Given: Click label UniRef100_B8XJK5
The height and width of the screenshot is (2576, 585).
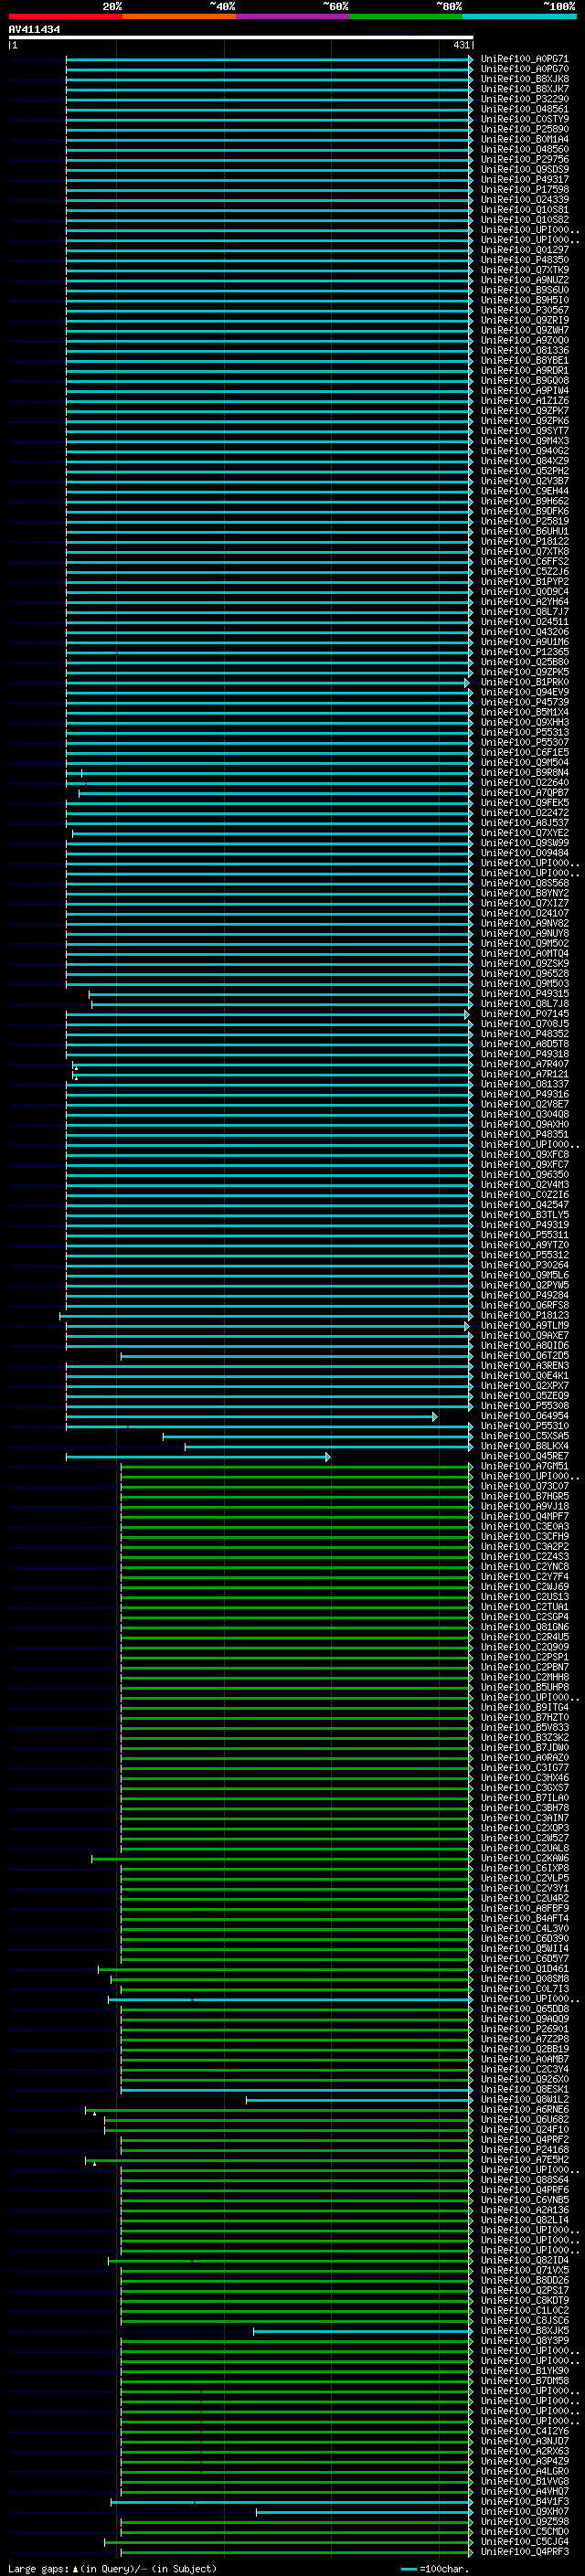Looking at the screenshot, I should coord(525,2330).
